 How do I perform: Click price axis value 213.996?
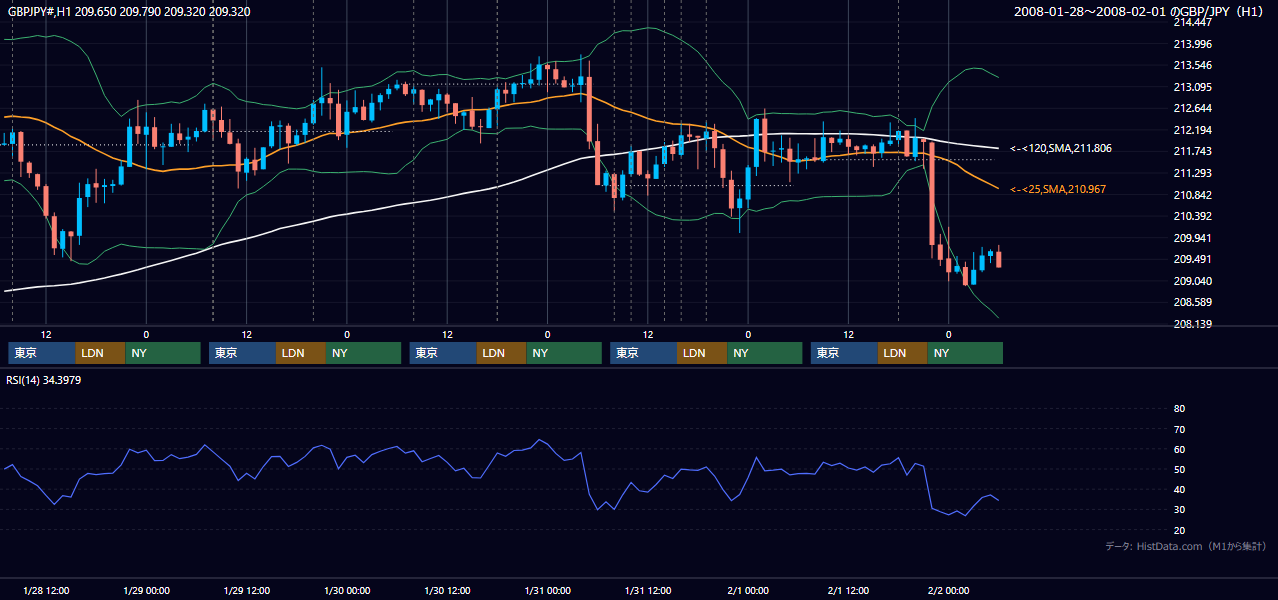[1192, 44]
